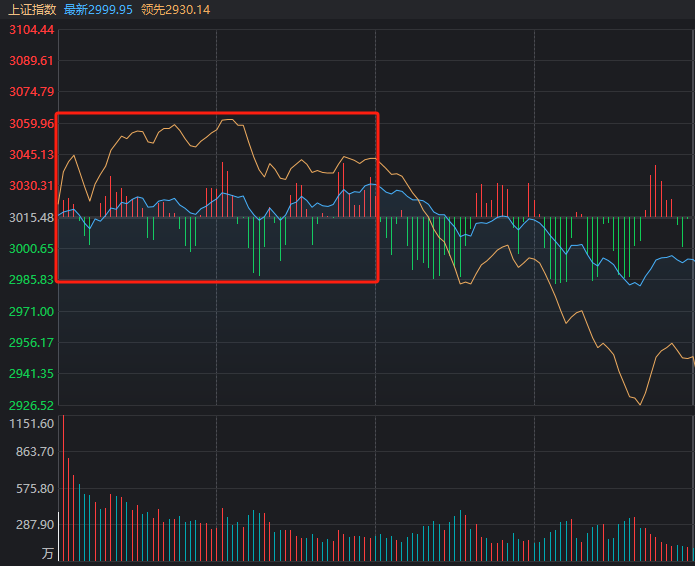Select the 3059.96 price axis label
Viewport: 695px width, 566px height.
point(31,124)
